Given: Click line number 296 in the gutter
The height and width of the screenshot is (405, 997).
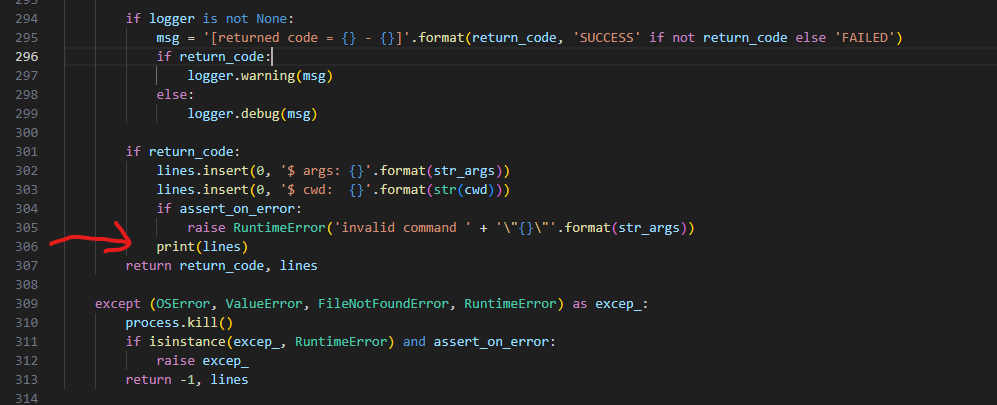Looking at the screenshot, I should [x=27, y=57].
